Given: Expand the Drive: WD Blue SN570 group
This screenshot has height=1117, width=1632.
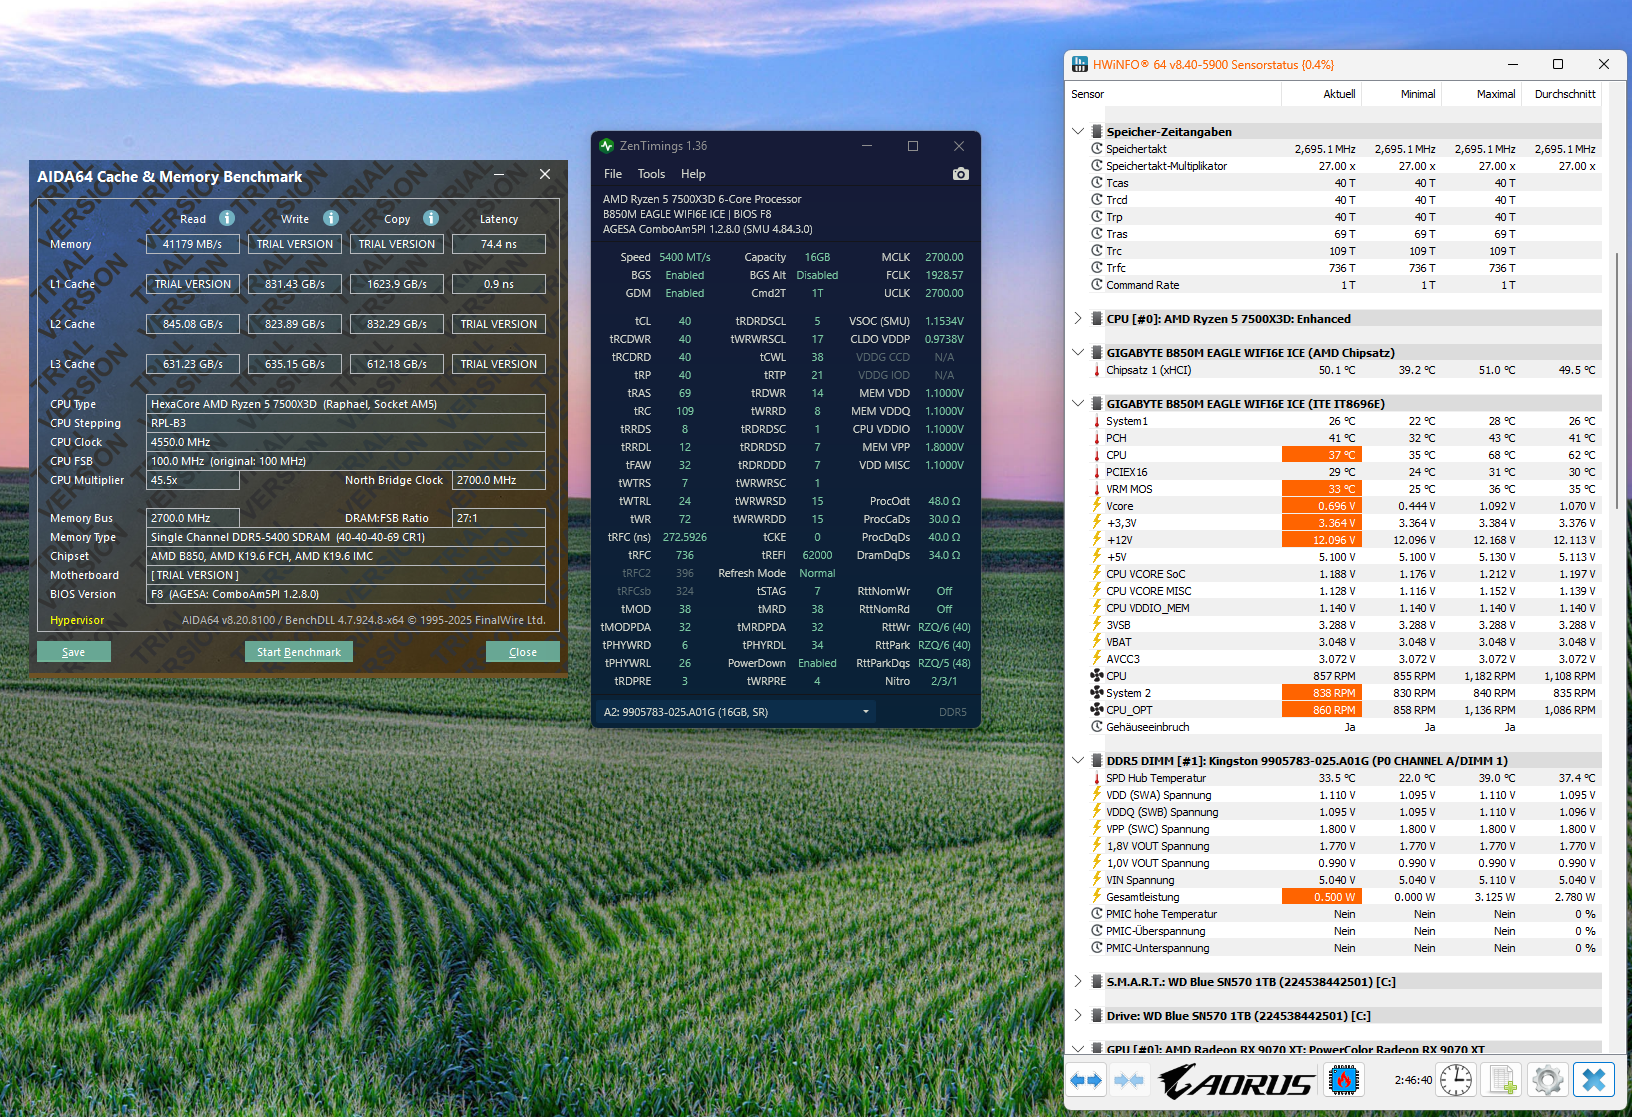Looking at the screenshot, I should click(x=1078, y=1015).
